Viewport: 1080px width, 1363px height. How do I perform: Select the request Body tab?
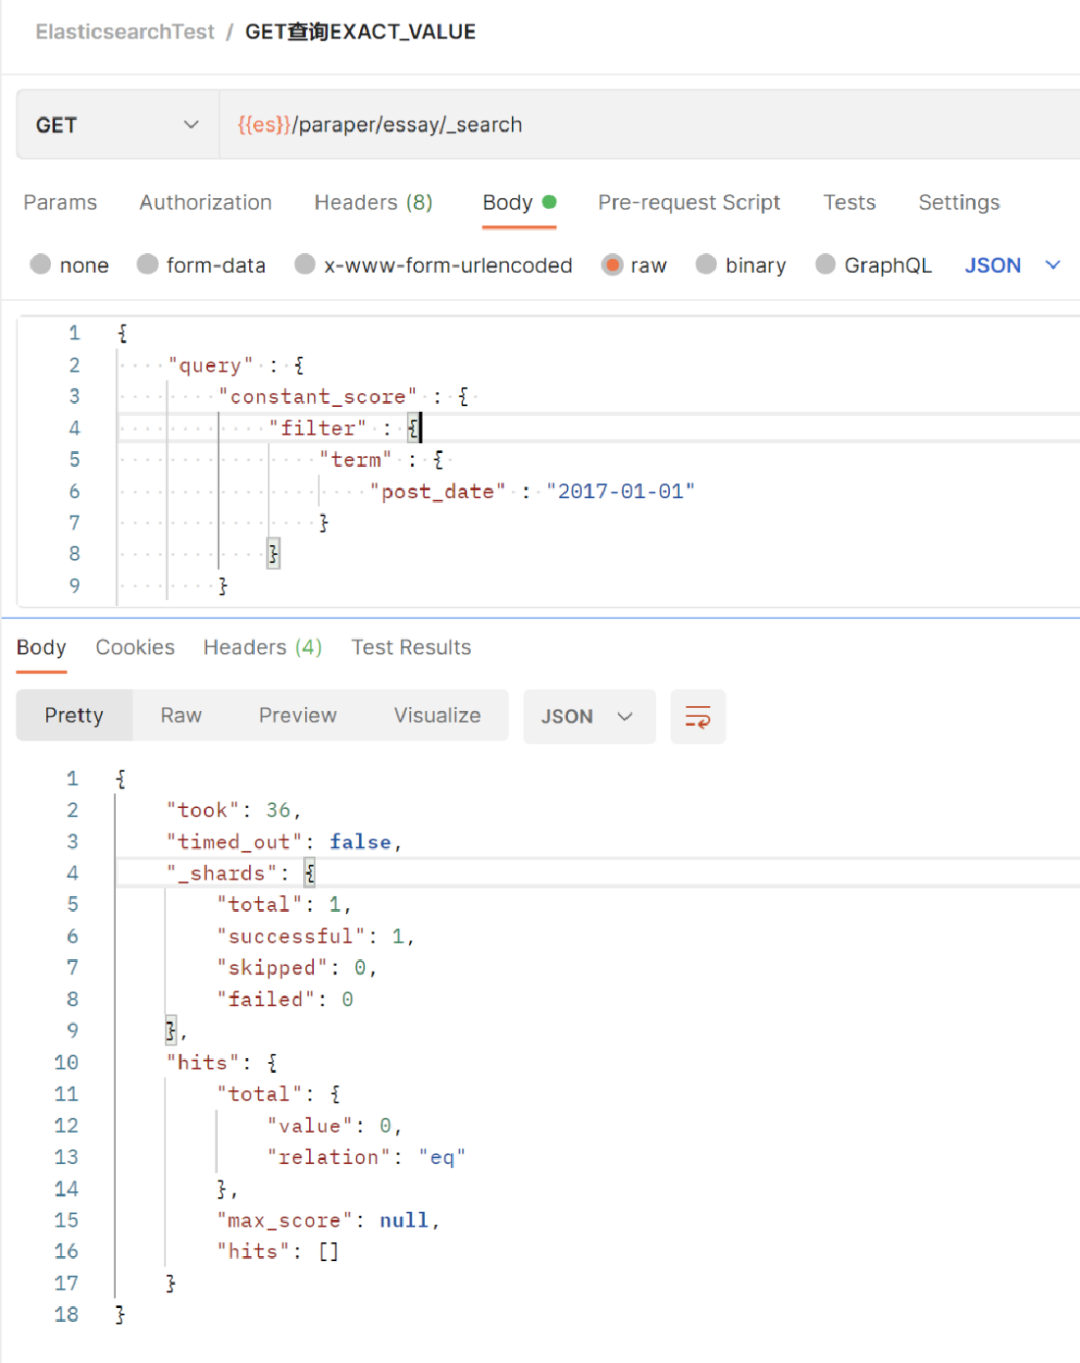(519, 202)
